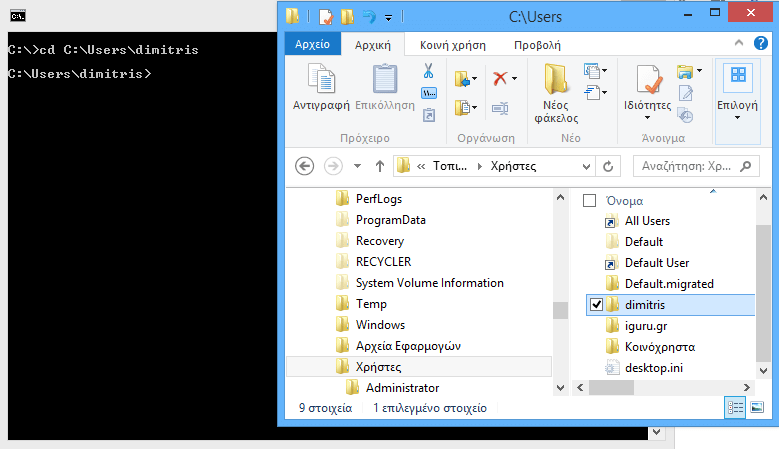Open the Αρχείο (File) menu
This screenshot has width=779, height=449.
313,45
